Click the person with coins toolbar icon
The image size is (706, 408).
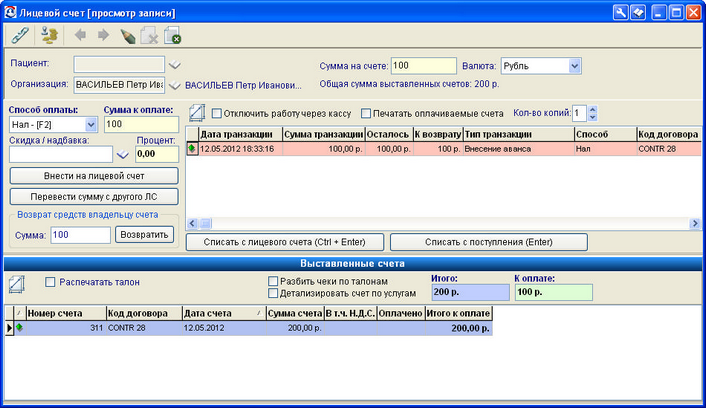[x=50, y=35]
